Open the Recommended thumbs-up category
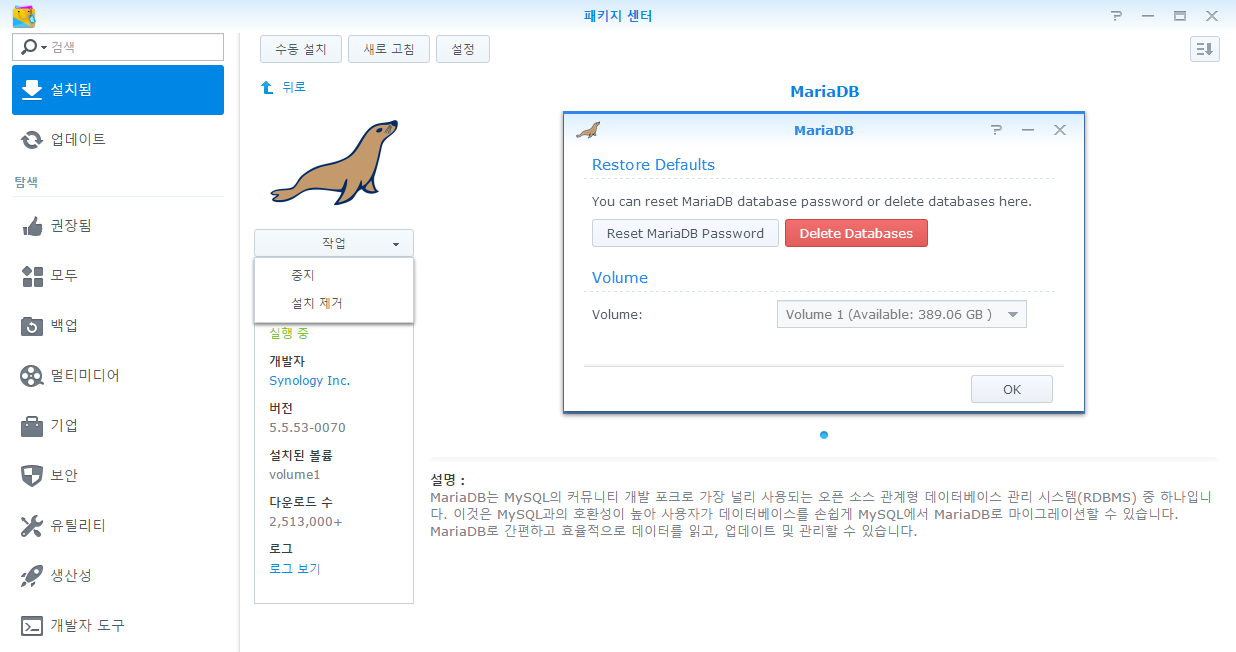The image size is (1236, 652). coord(32,226)
